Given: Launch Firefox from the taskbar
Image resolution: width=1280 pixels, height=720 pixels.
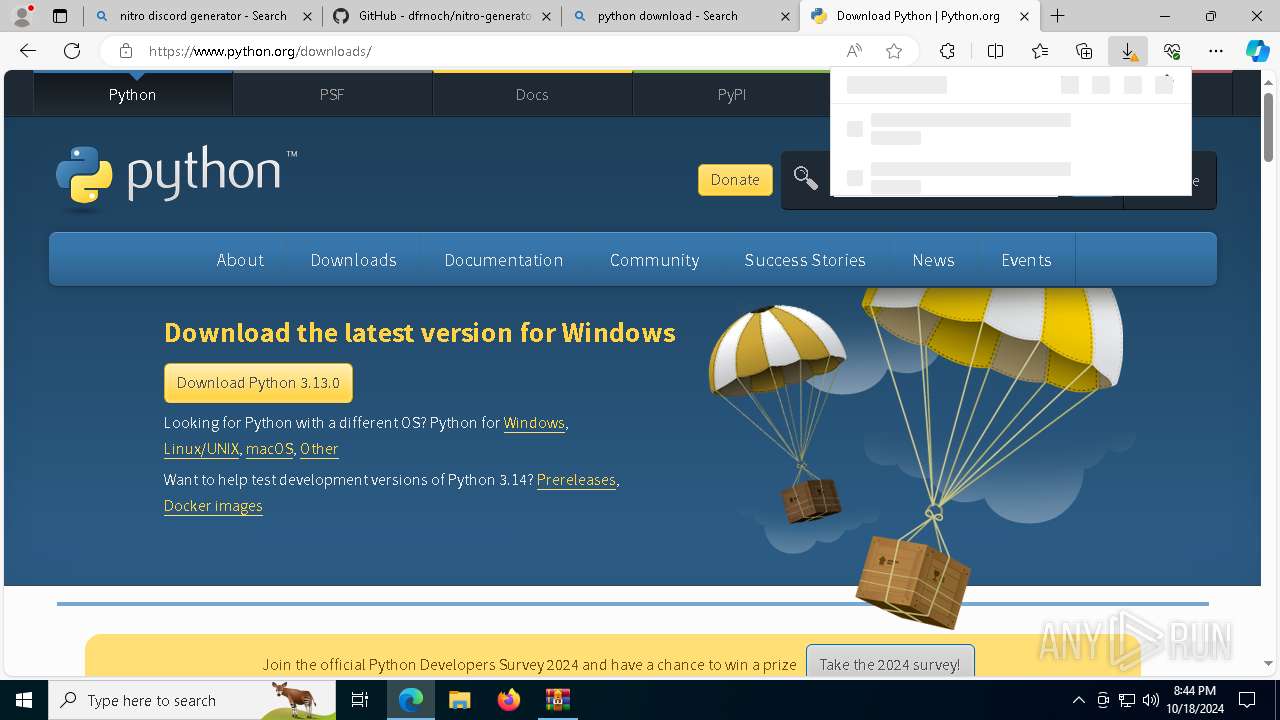Looking at the screenshot, I should (x=508, y=700).
